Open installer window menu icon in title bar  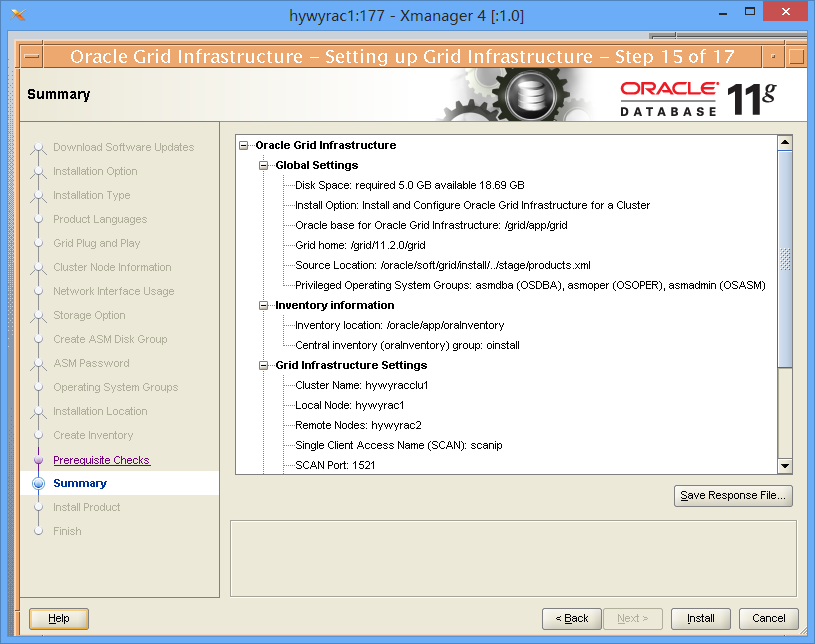point(32,57)
